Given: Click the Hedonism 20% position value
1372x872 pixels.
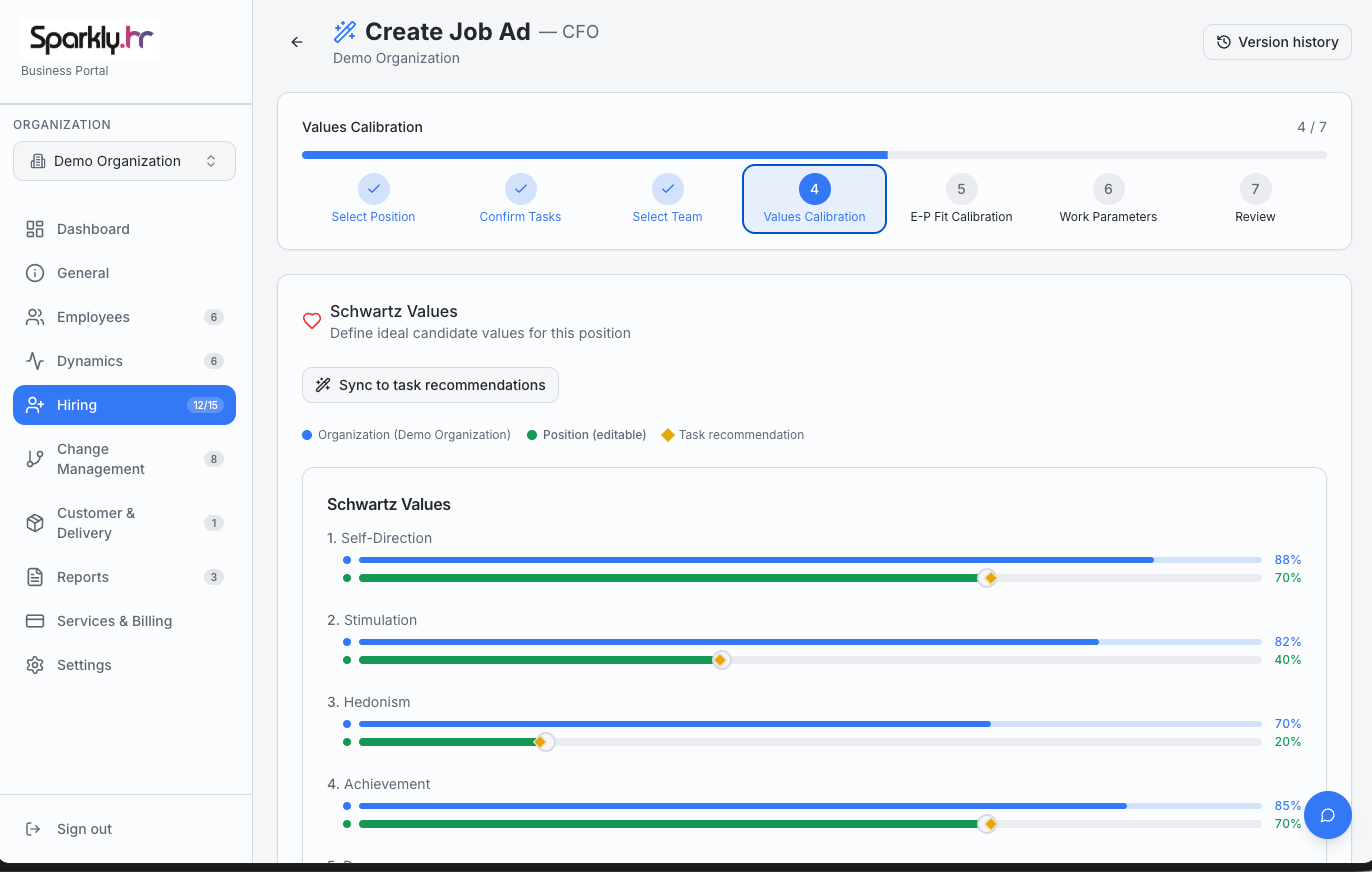Looking at the screenshot, I should (x=1288, y=742).
